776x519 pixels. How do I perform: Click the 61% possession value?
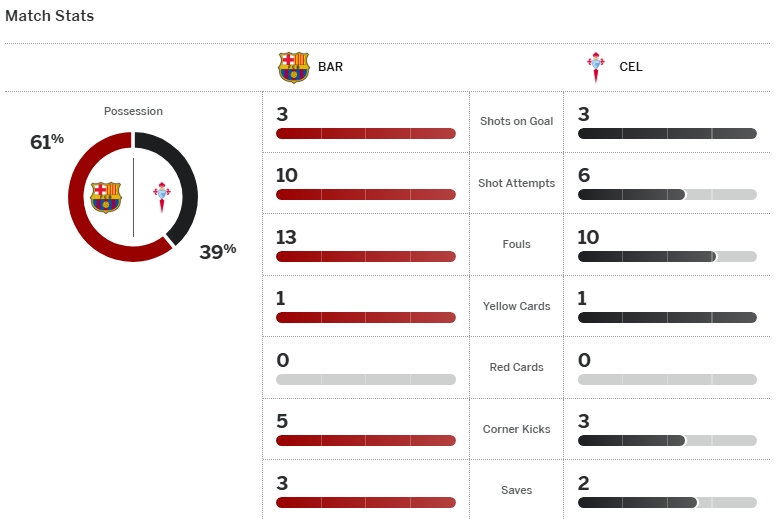tap(46, 142)
